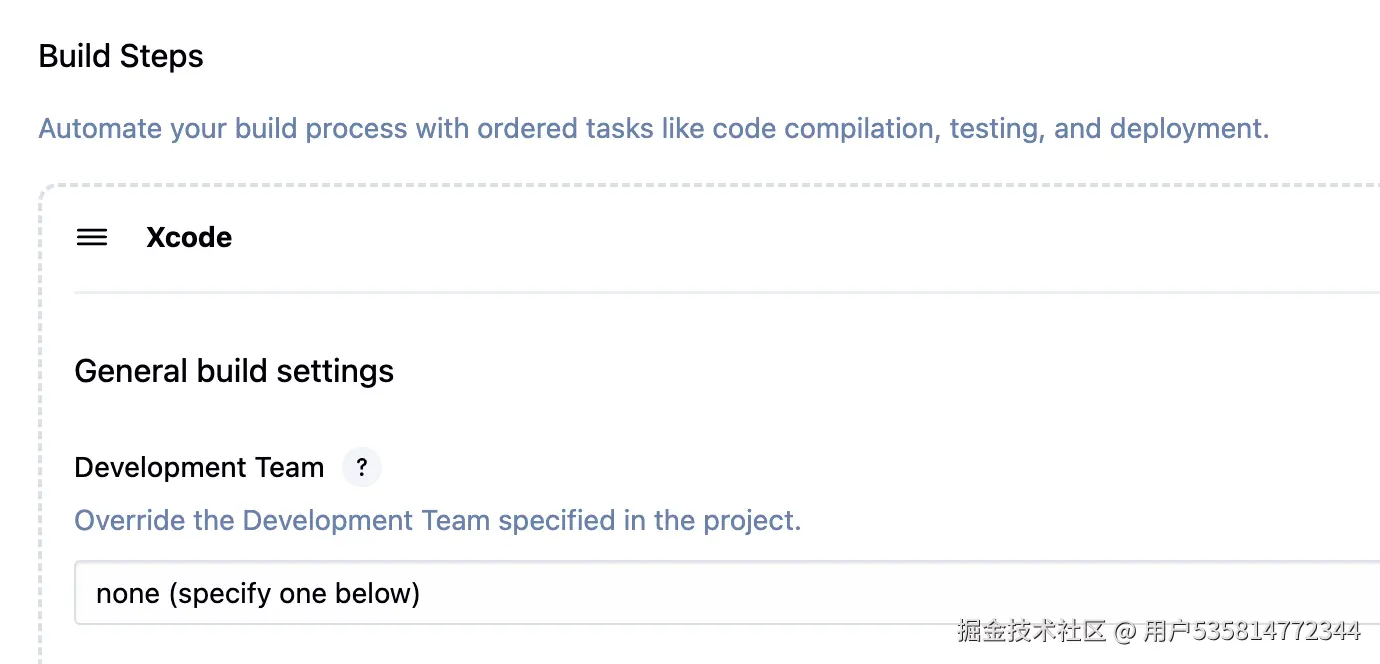Open the Development Team help question mark
Image resolution: width=1380 pixels, height=664 pixels.
pyautogui.click(x=362, y=467)
